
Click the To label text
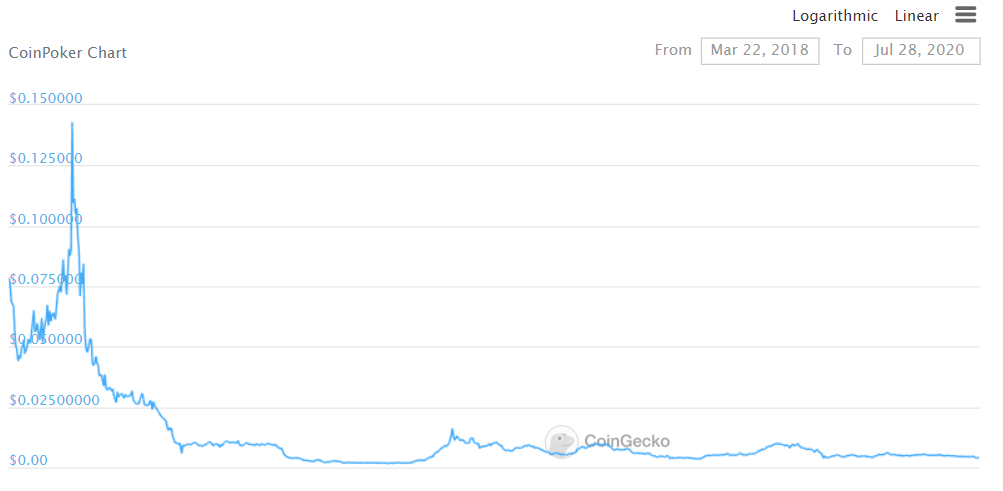pyautogui.click(x=842, y=50)
